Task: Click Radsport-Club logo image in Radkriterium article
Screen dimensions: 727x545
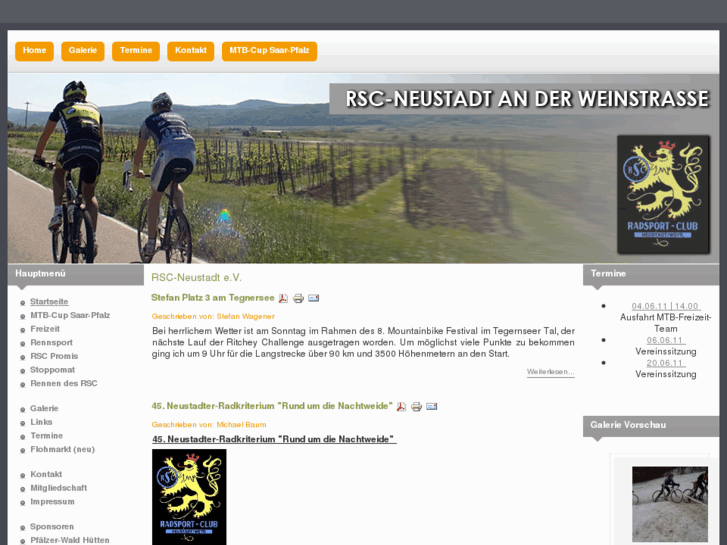Action: click(x=189, y=497)
